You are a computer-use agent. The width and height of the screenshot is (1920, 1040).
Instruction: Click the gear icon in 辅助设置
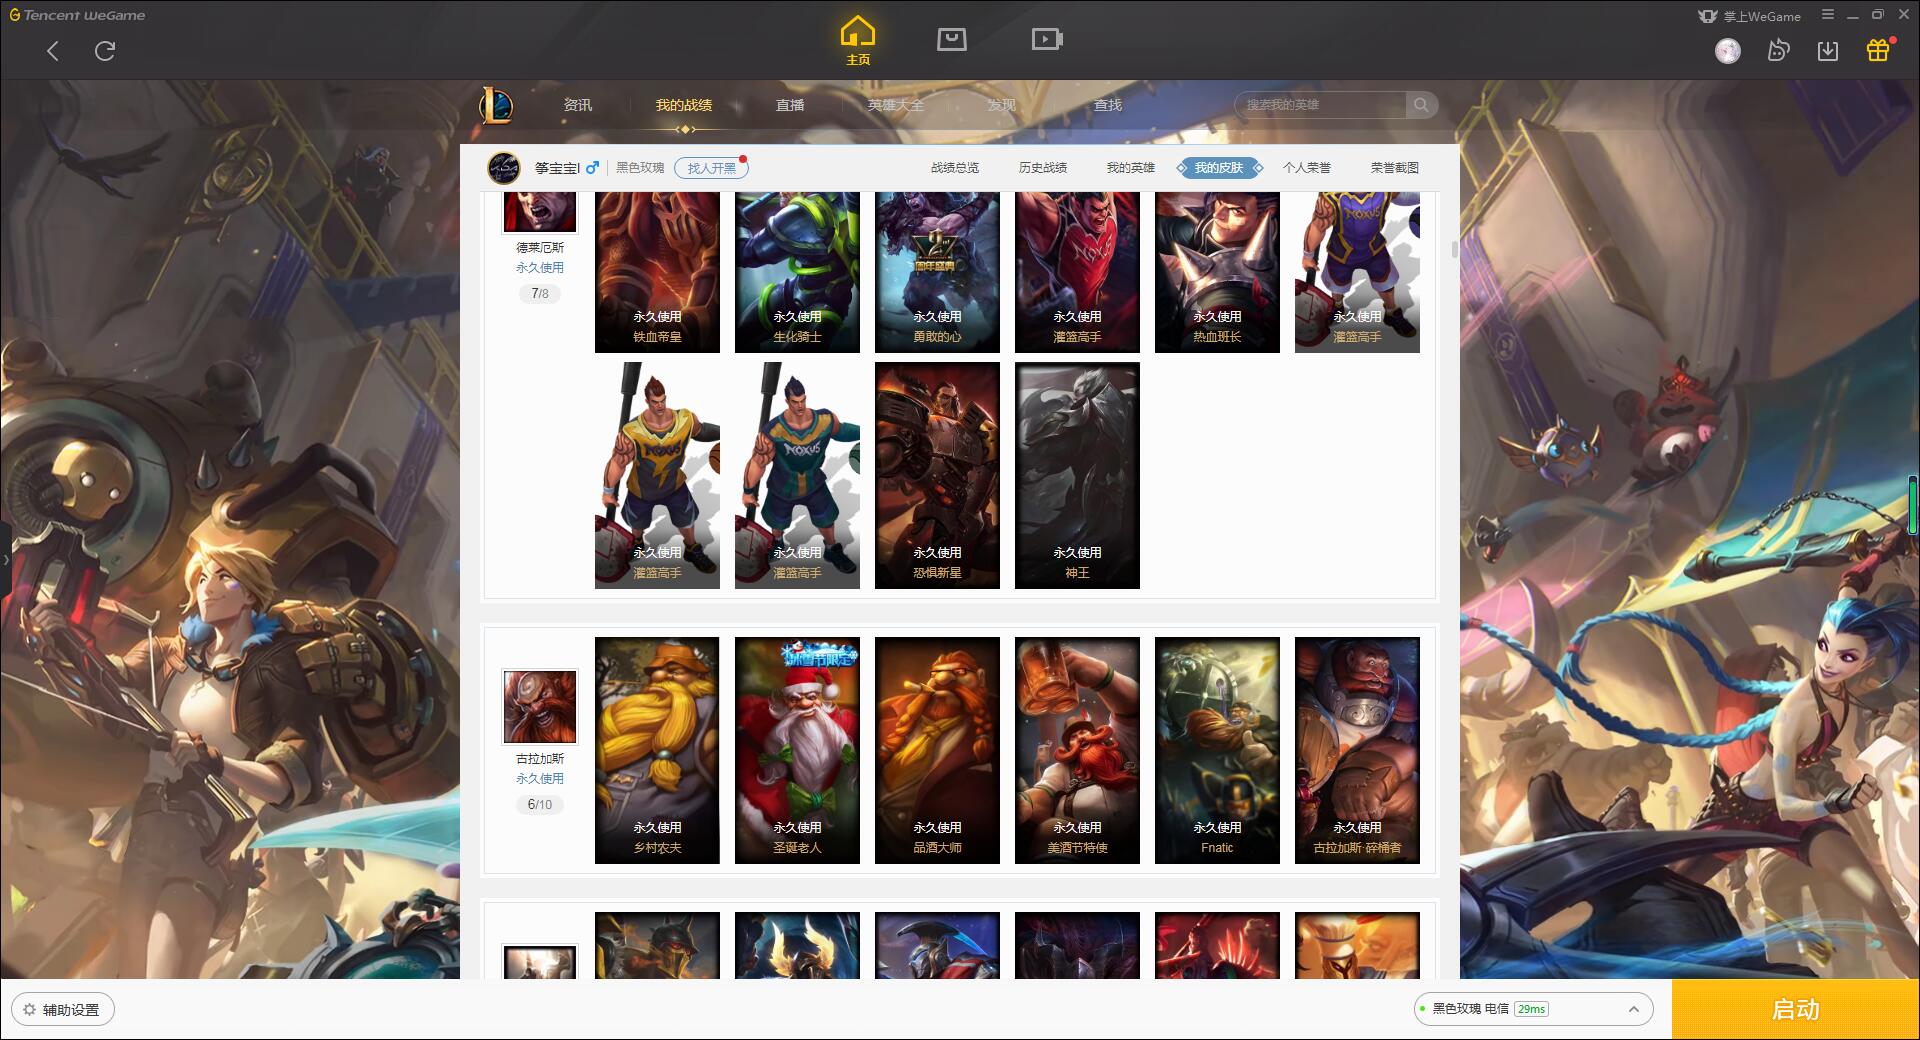(29, 1010)
